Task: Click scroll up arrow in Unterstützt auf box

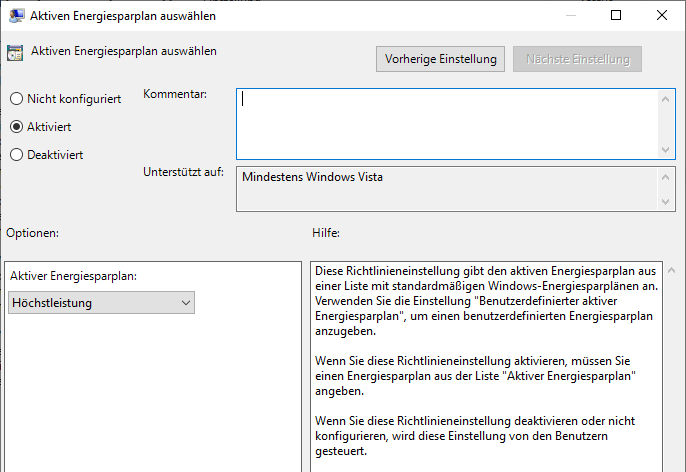Action: [667, 176]
